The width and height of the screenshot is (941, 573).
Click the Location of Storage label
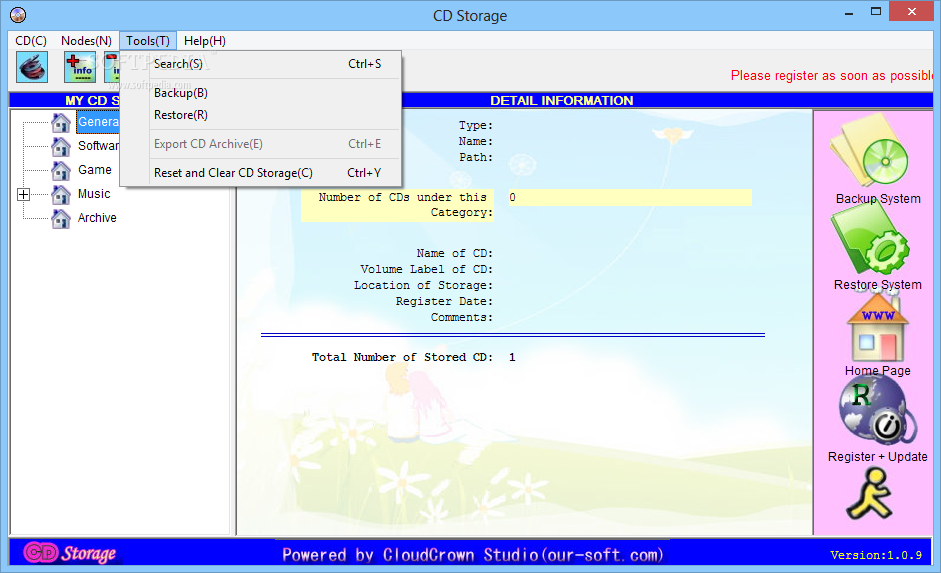click(x=423, y=286)
